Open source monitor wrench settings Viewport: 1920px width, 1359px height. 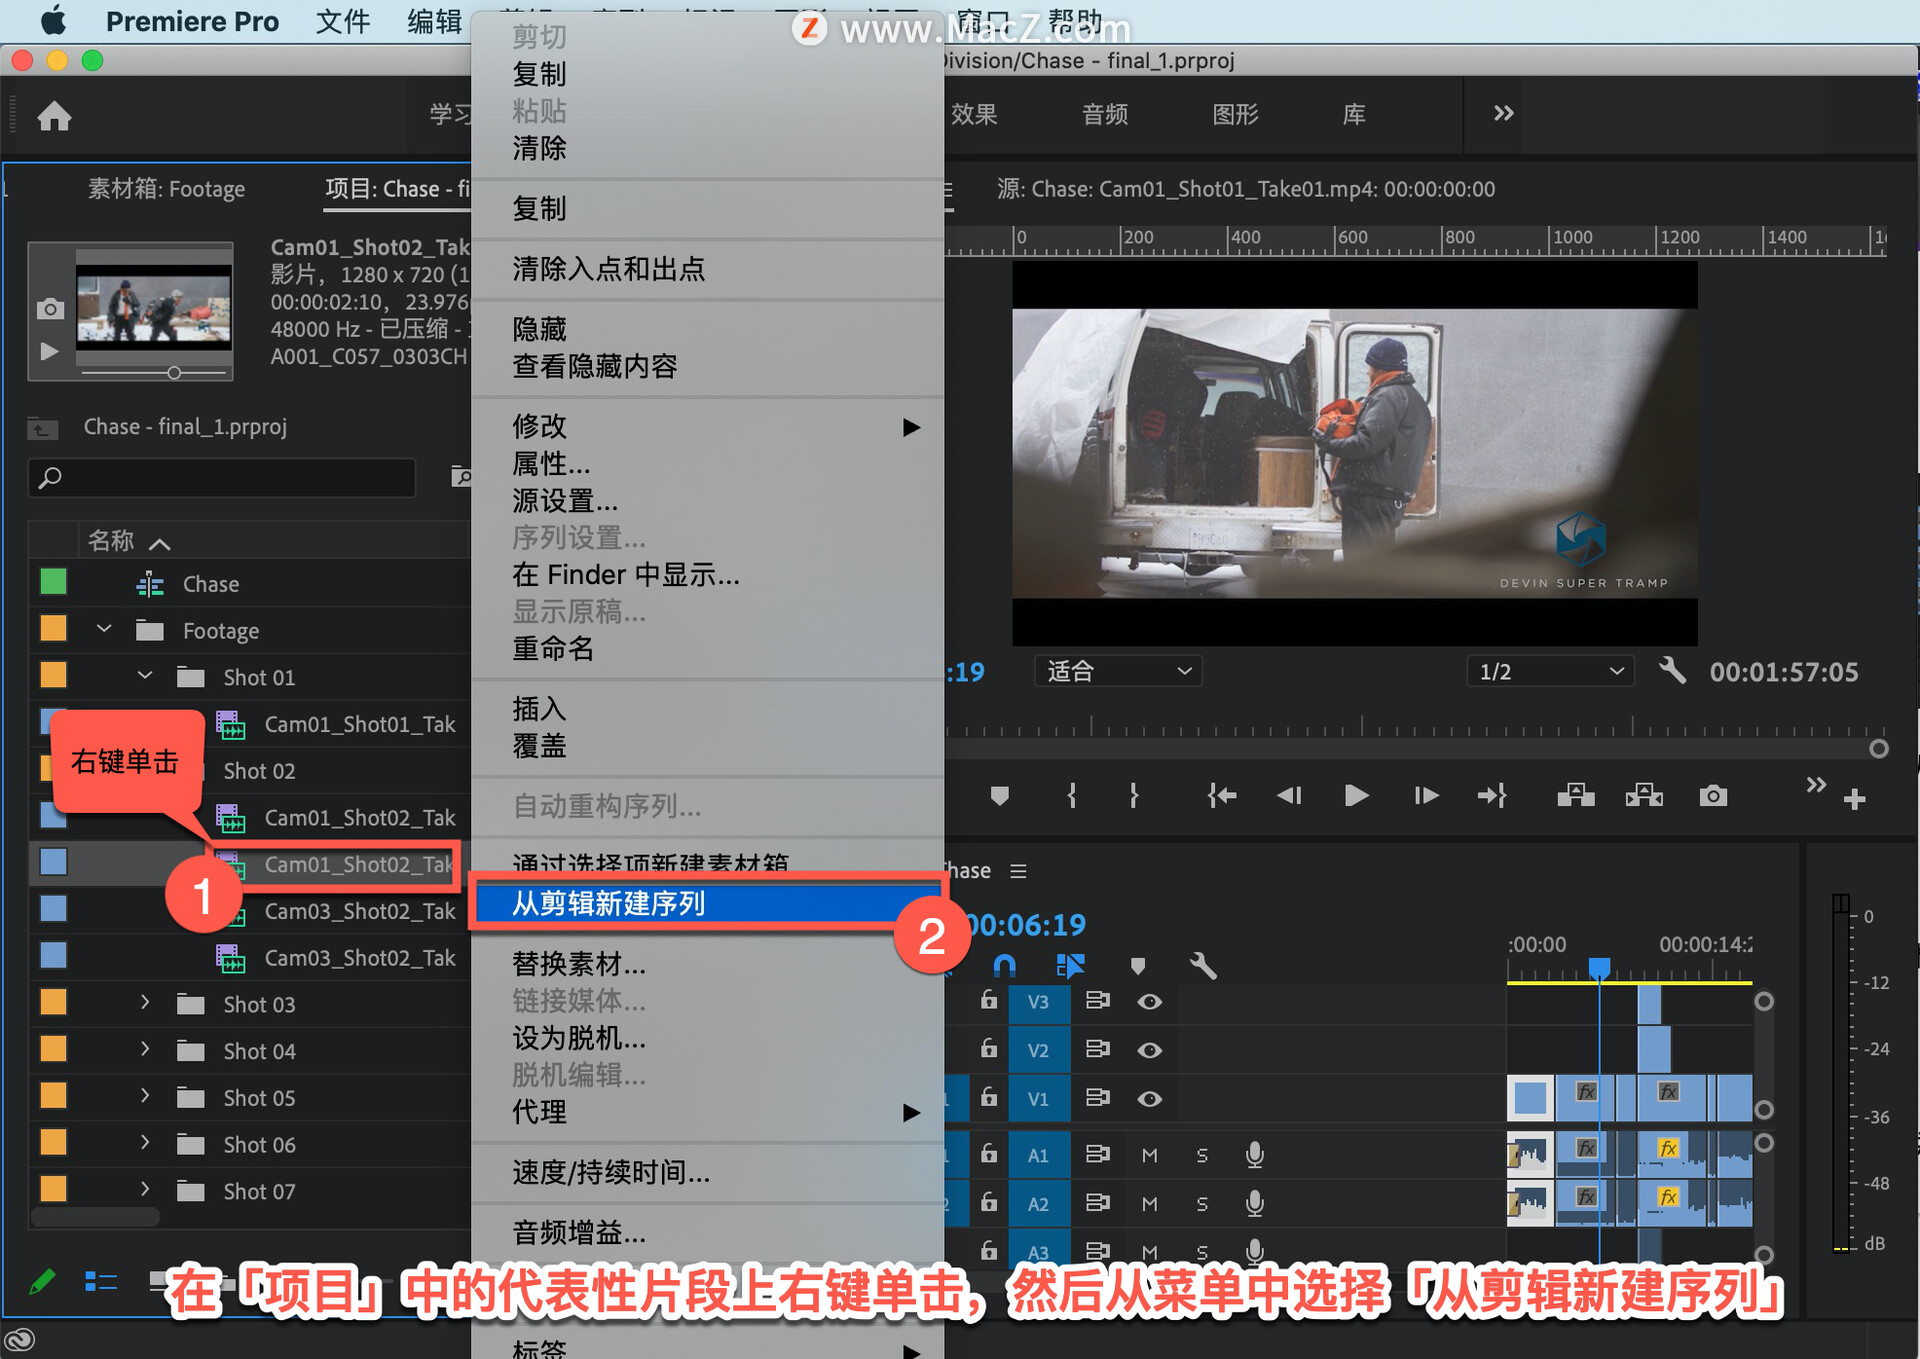[1672, 670]
